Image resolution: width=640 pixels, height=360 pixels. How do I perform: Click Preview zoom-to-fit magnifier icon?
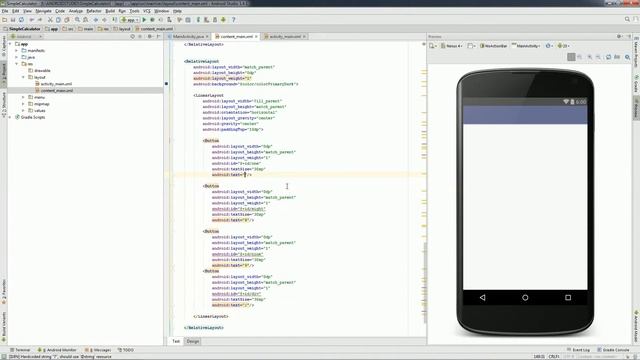(628, 57)
